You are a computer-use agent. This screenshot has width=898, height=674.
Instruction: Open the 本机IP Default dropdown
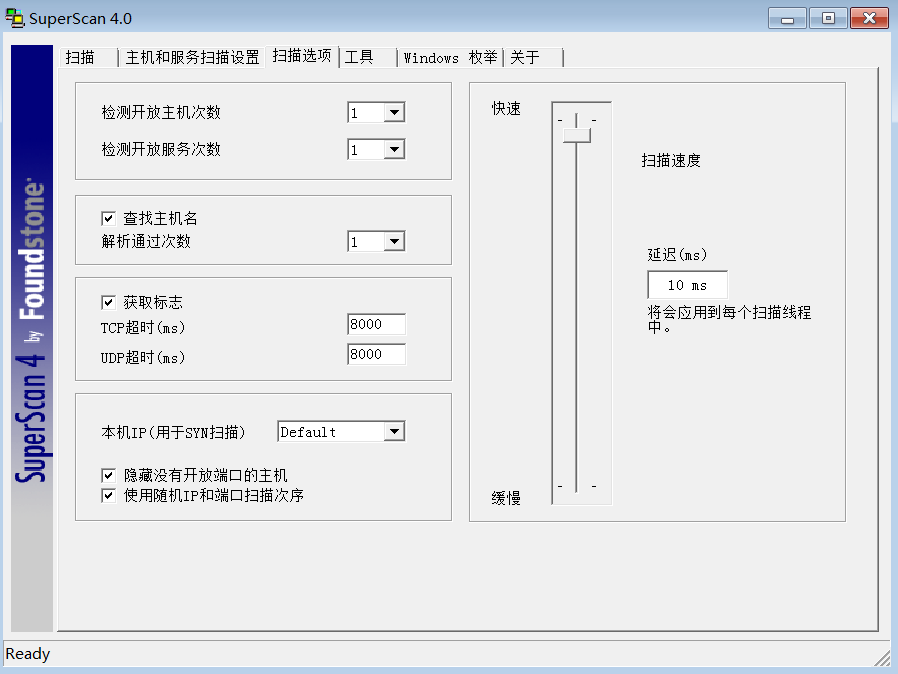pyautogui.click(x=394, y=432)
